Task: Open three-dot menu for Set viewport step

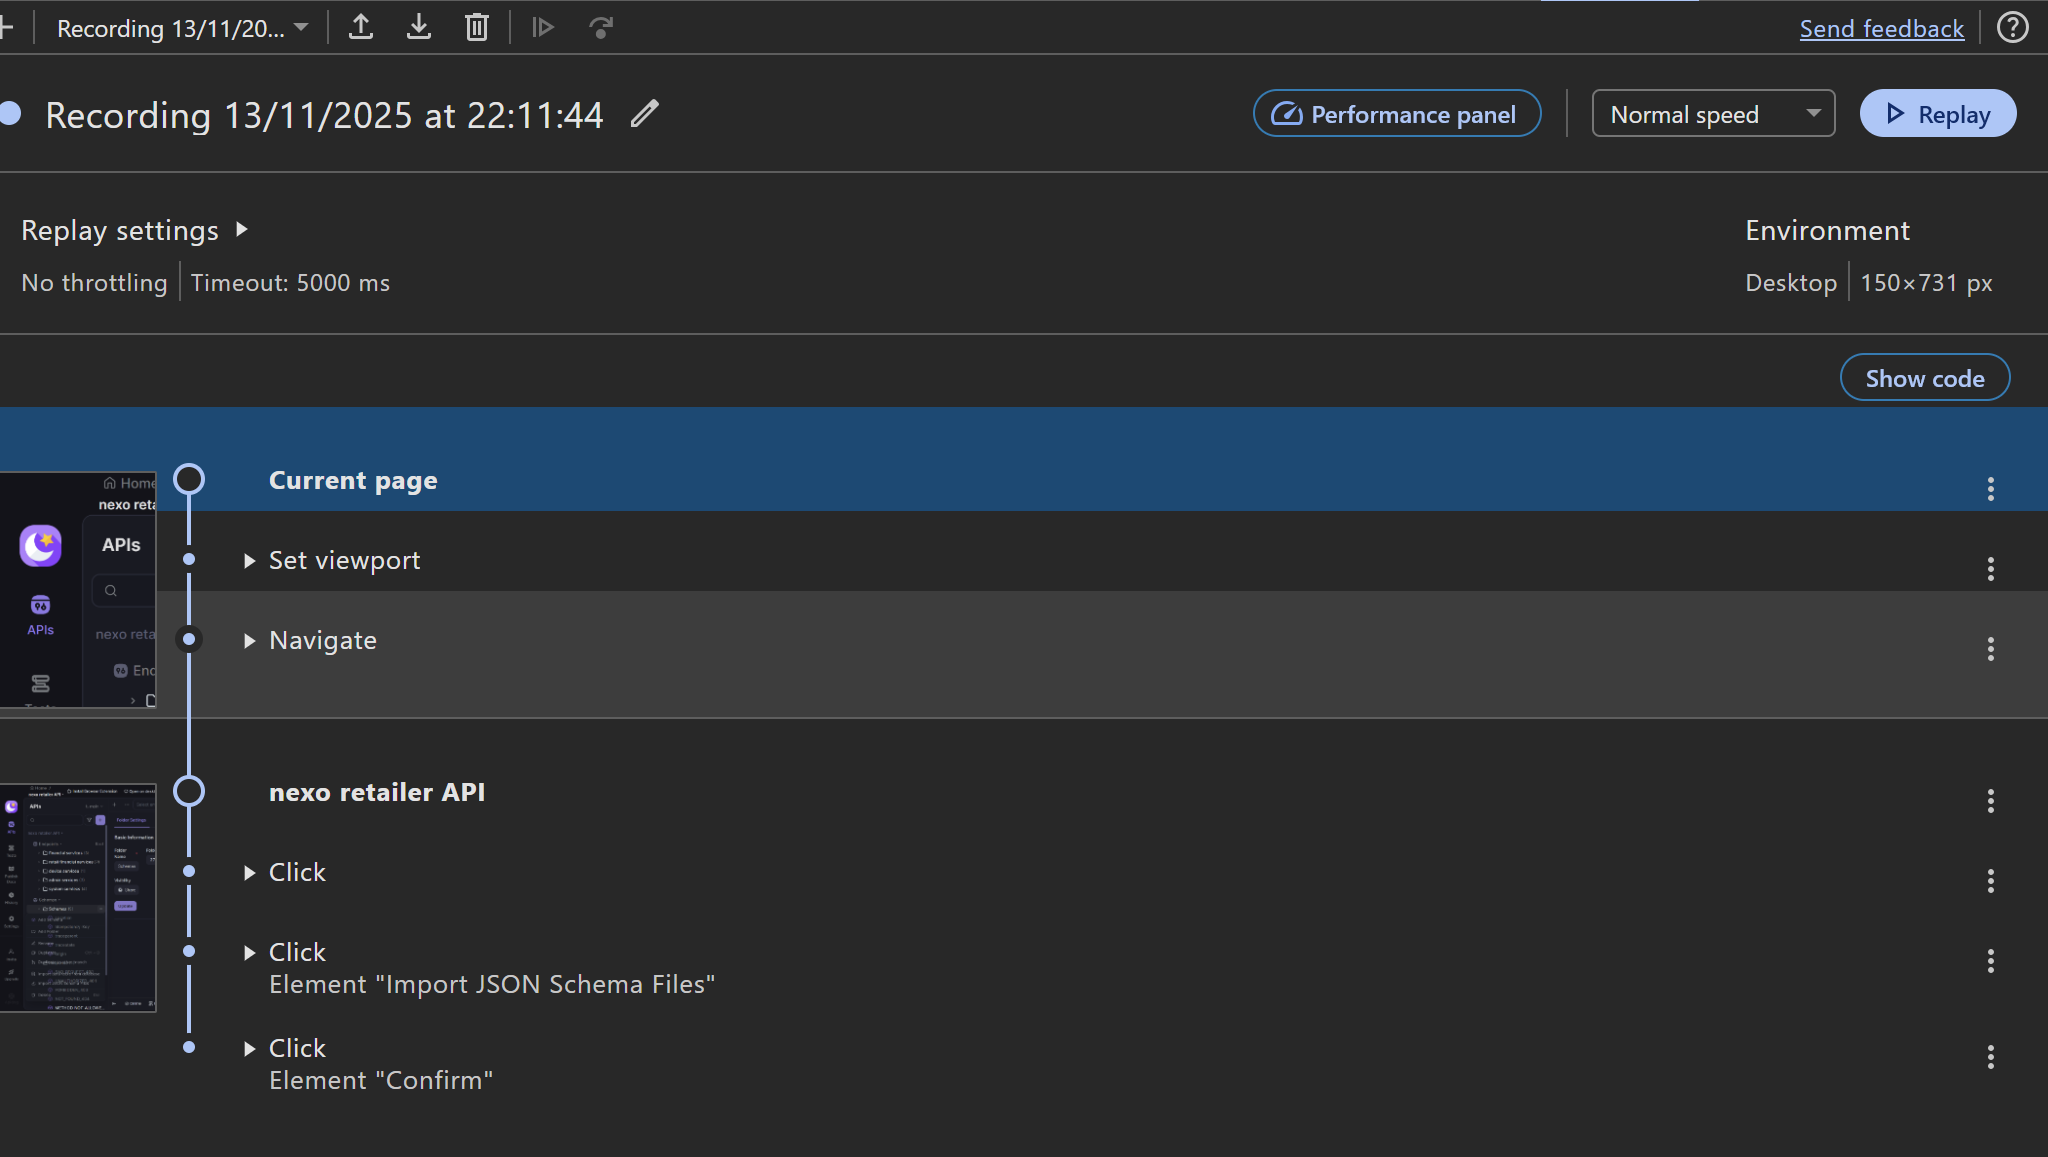Action: coord(1990,569)
